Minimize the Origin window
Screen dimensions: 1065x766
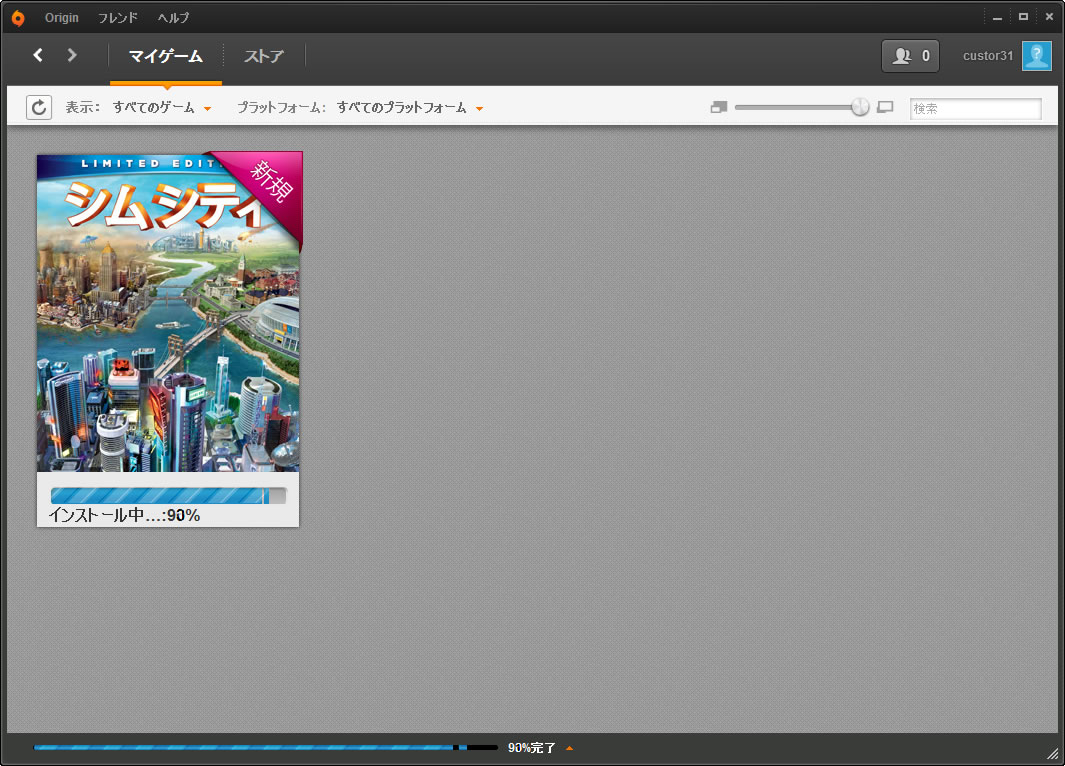point(997,18)
